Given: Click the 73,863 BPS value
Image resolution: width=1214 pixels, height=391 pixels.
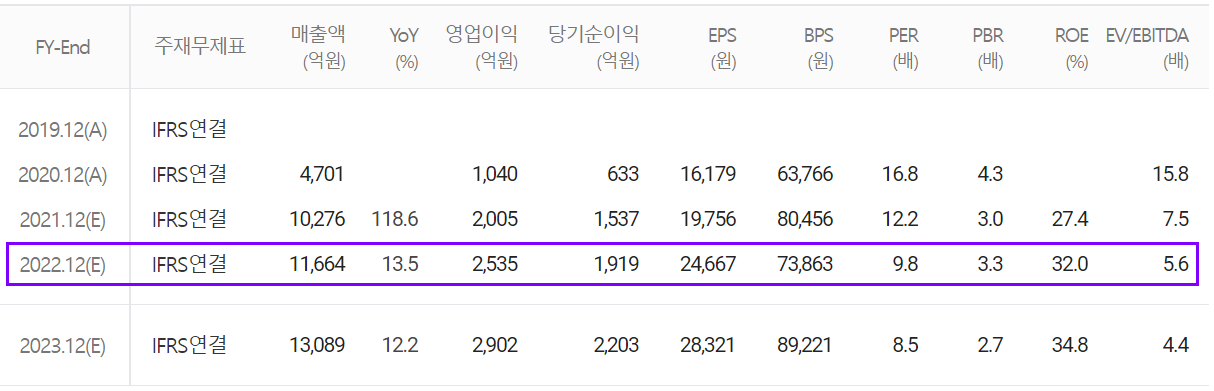Looking at the screenshot, I should [x=805, y=265].
